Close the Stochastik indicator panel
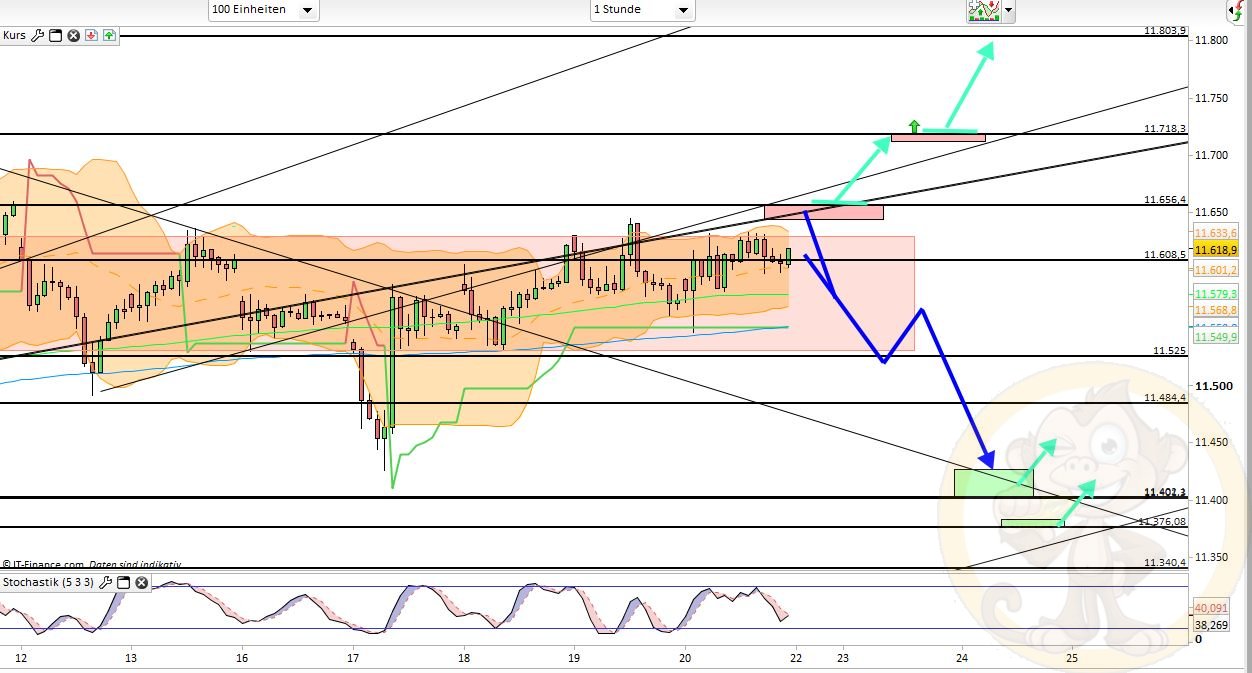Image resolution: width=1252 pixels, height=673 pixels. [141, 582]
